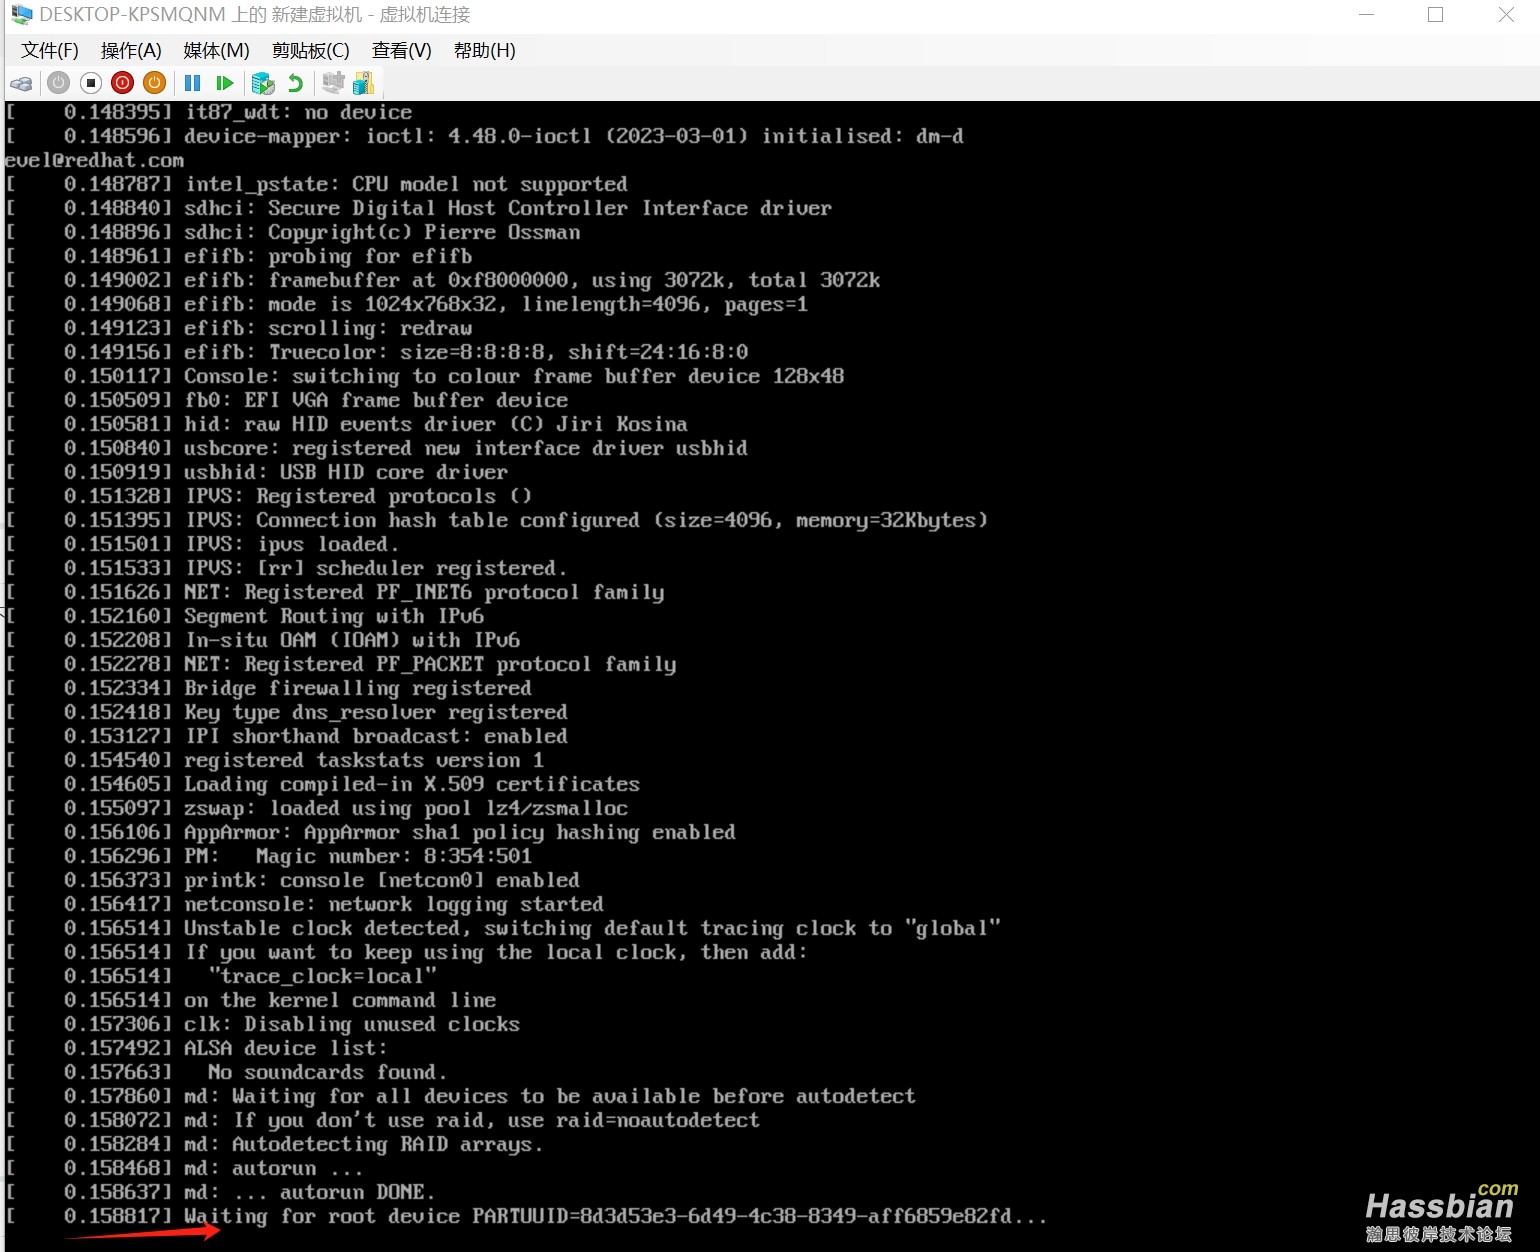Click the 'it87_wdt: no device' line

(209, 113)
